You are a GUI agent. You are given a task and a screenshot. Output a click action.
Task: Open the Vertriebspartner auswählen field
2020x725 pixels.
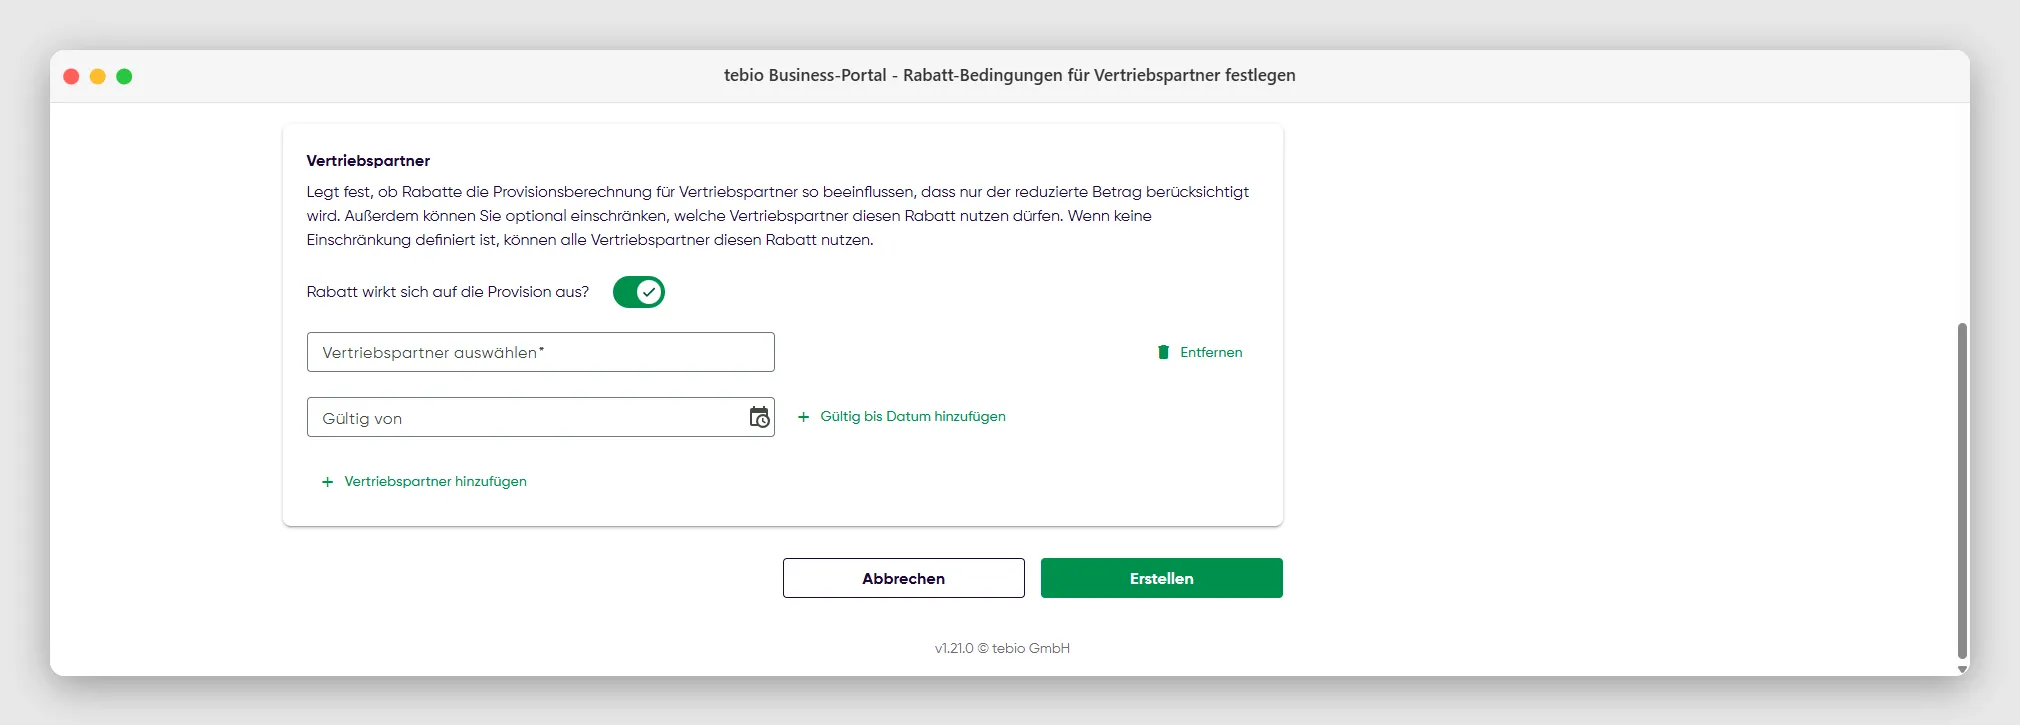(x=540, y=352)
